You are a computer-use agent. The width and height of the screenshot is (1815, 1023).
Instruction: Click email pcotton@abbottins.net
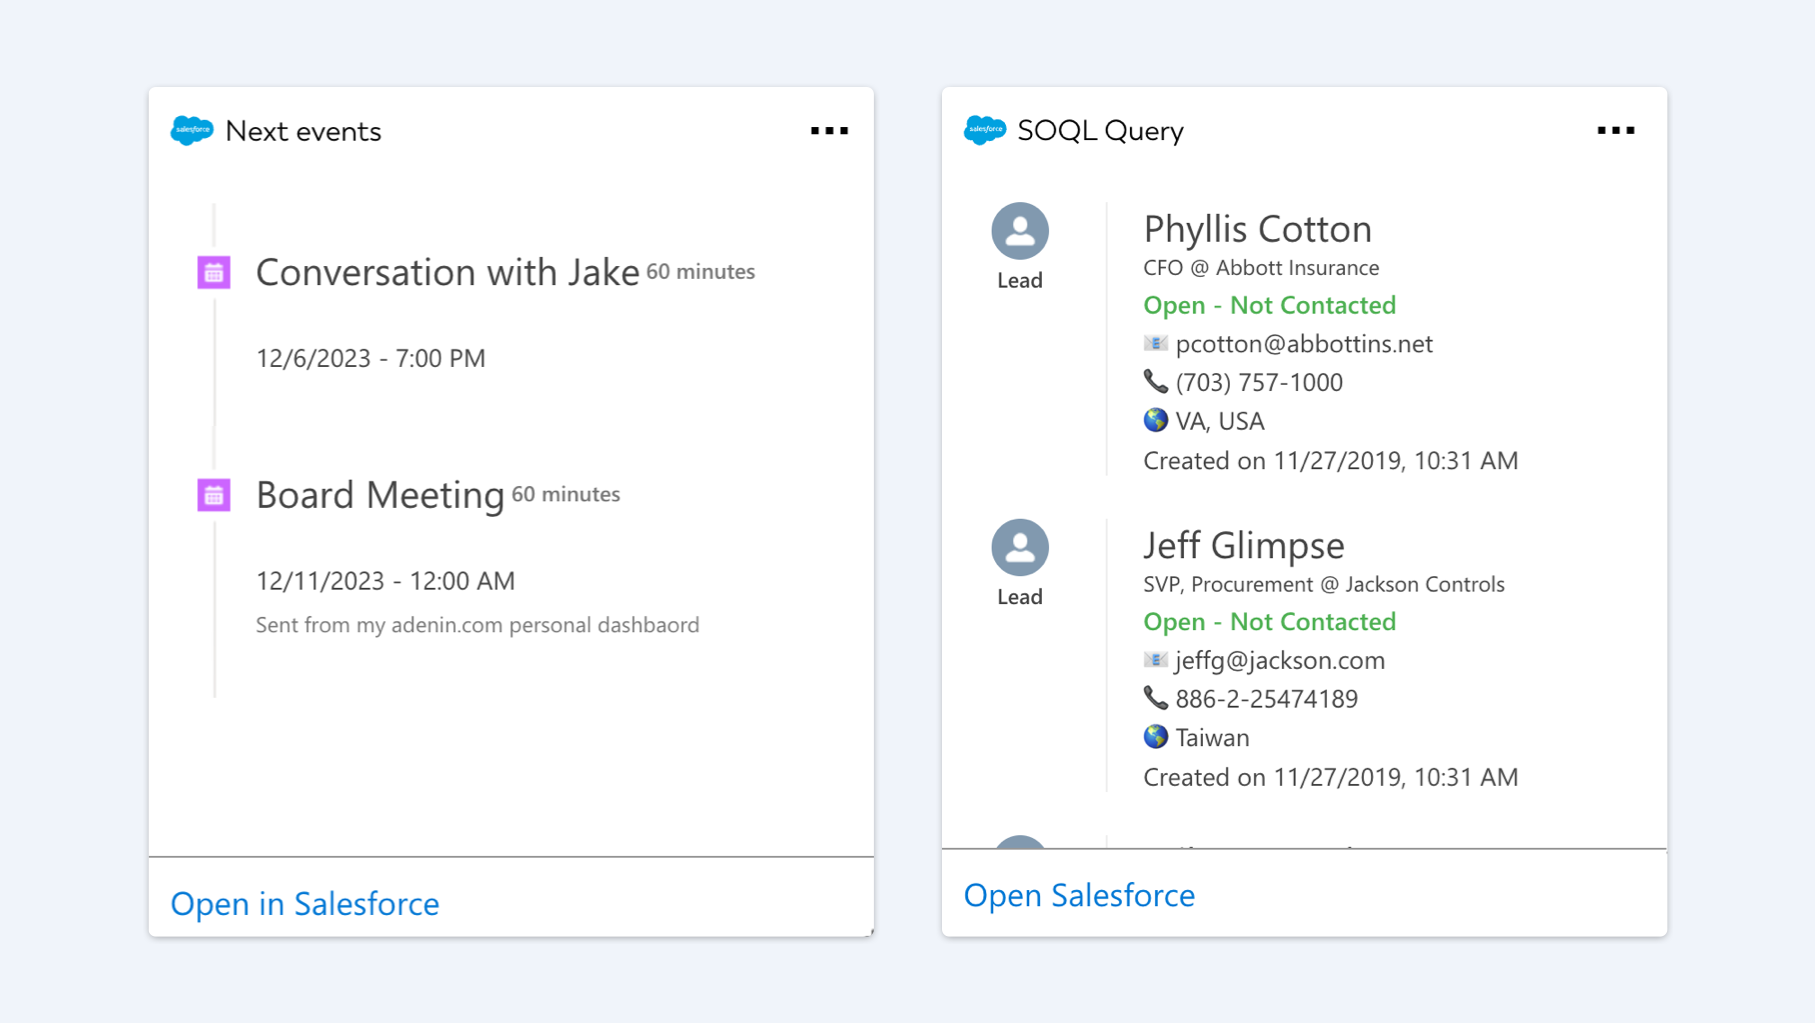pos(1304,344)
